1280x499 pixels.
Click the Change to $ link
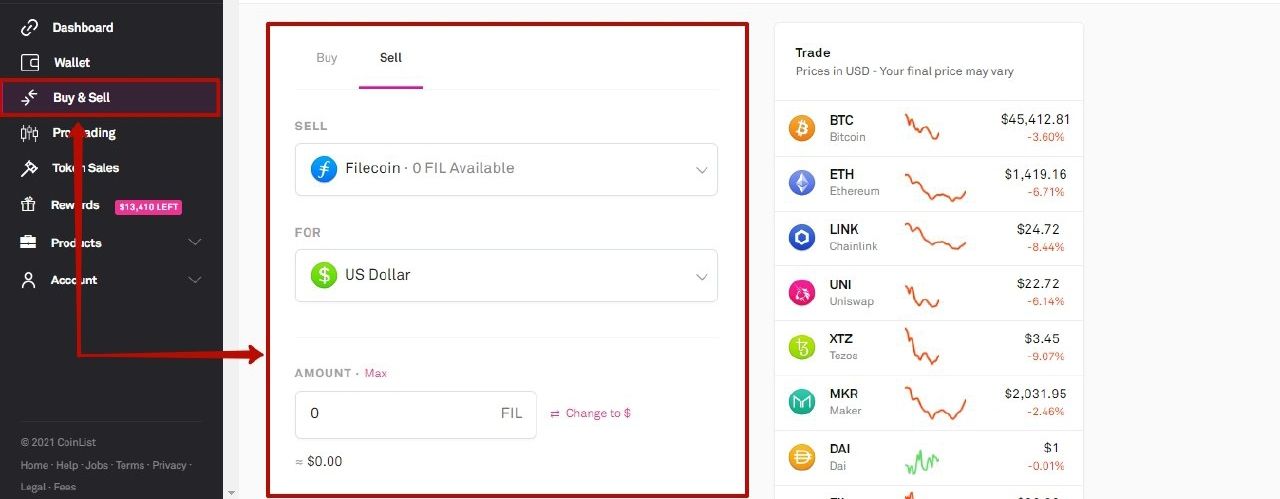(590, 413)
